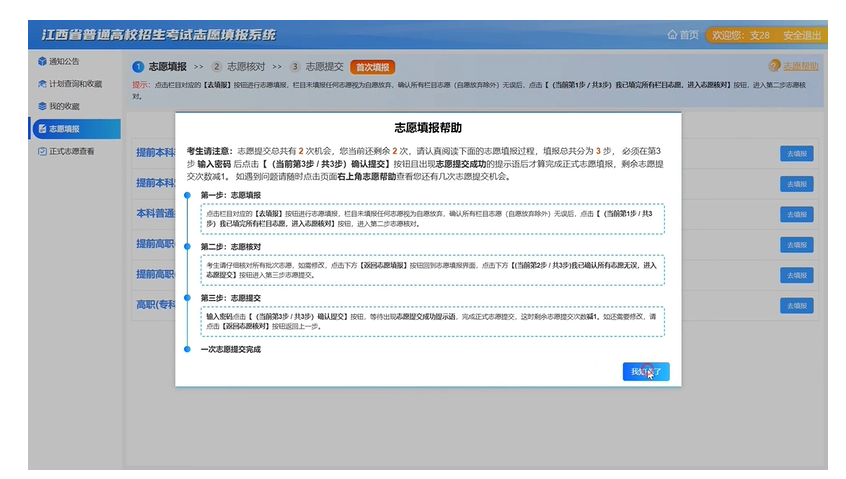Screen dimensions: 846x479
Task: Click the 首次填报 orange badge
Action: pyautogui.click(x=372, y=67)
